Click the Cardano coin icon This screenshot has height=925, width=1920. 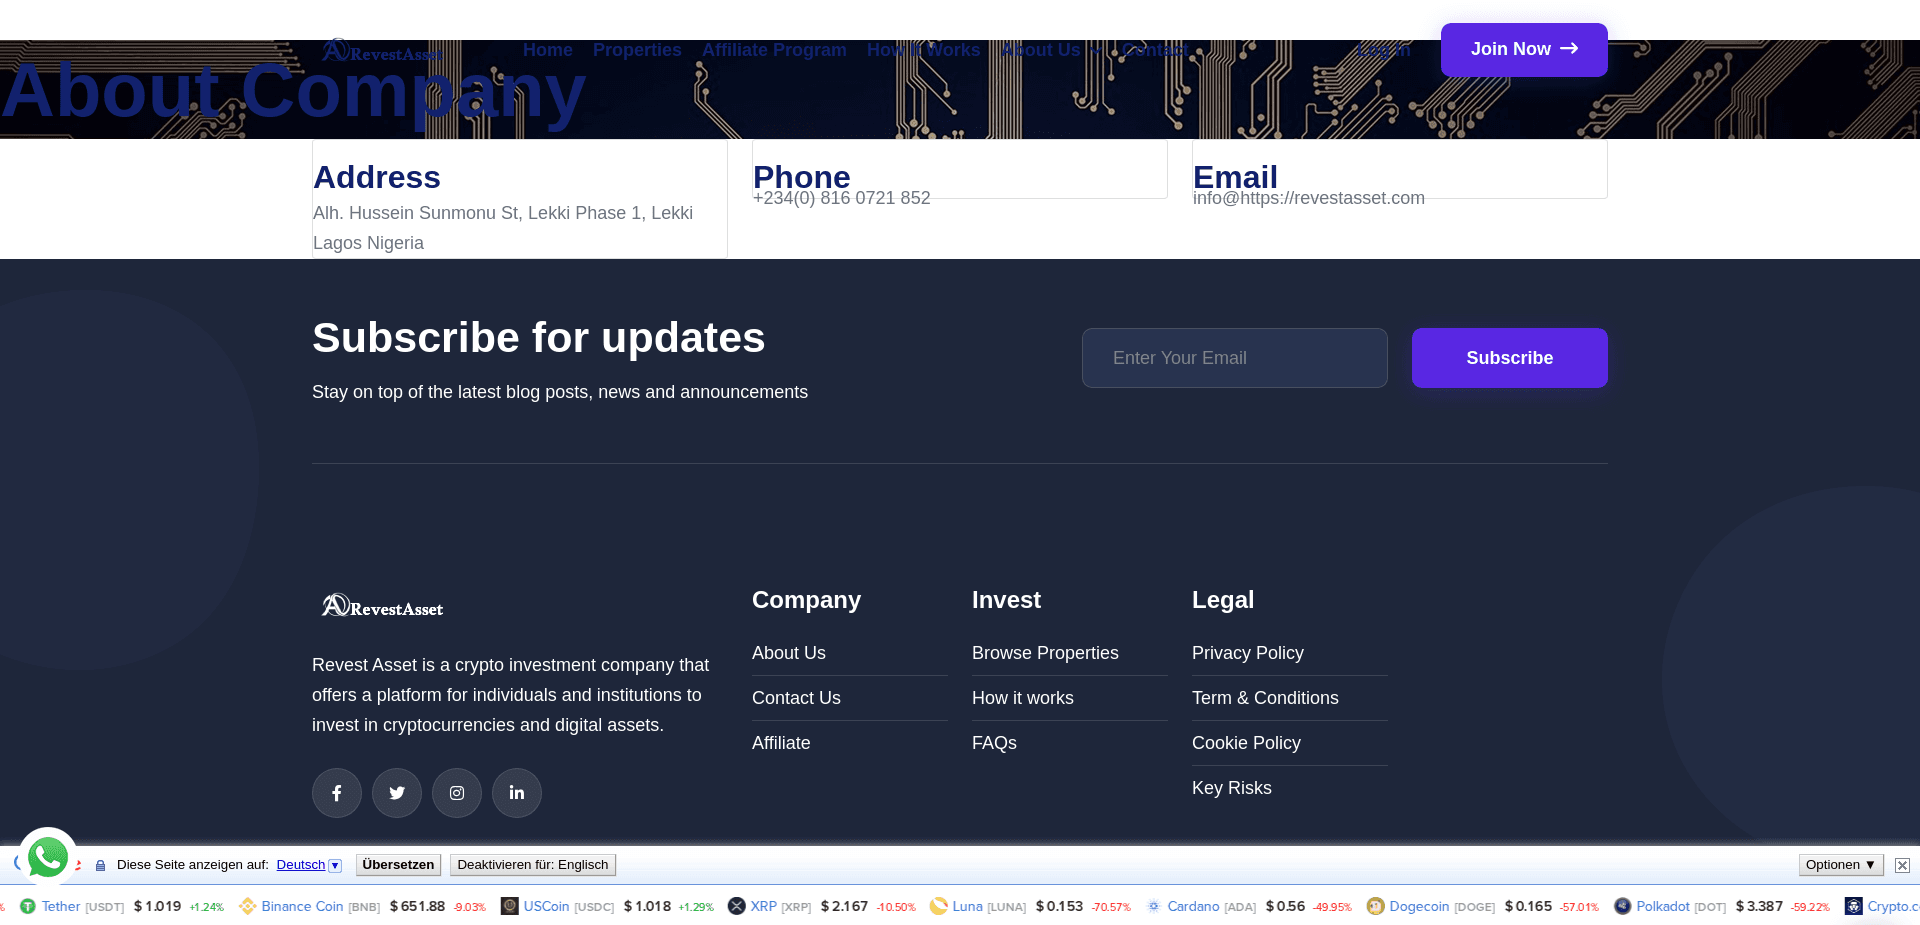click(x=1154, y=906)
